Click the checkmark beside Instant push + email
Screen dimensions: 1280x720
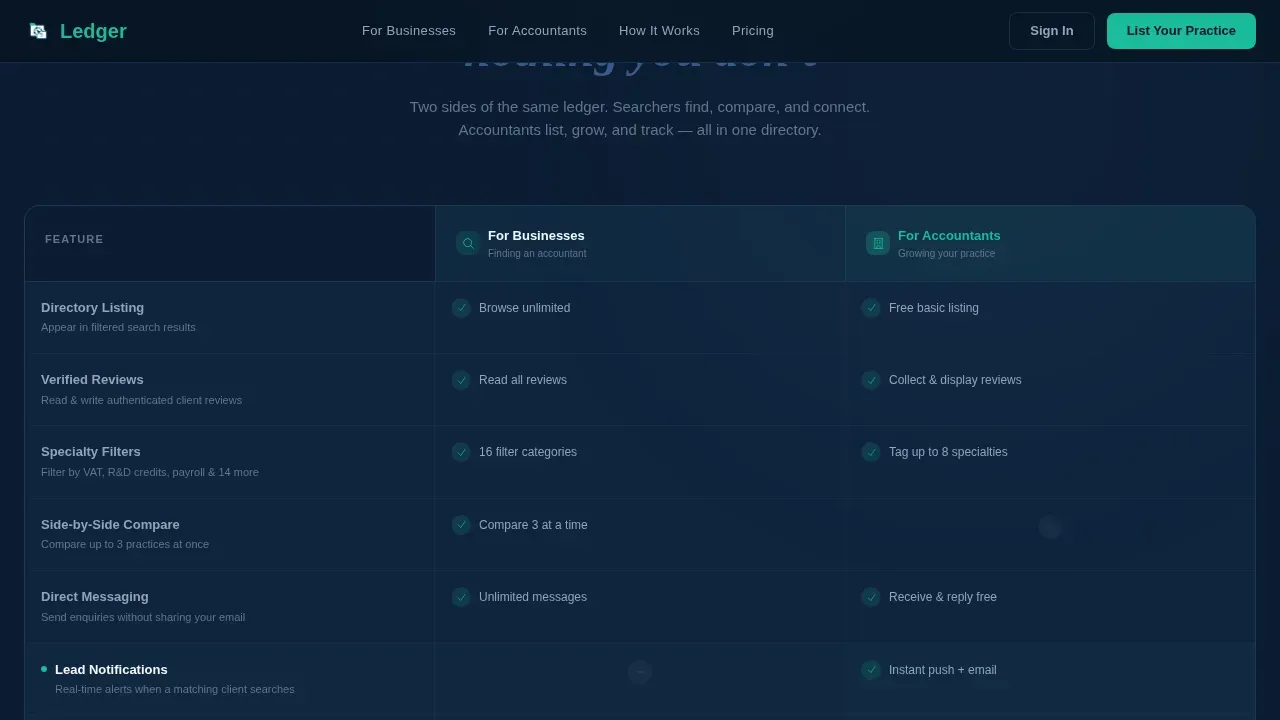(871, 670)
